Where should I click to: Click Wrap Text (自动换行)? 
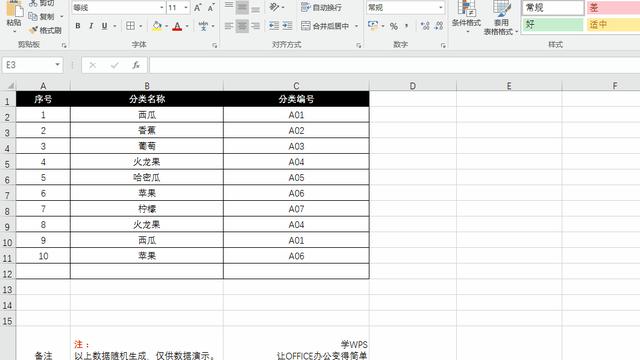pos(321,7)
